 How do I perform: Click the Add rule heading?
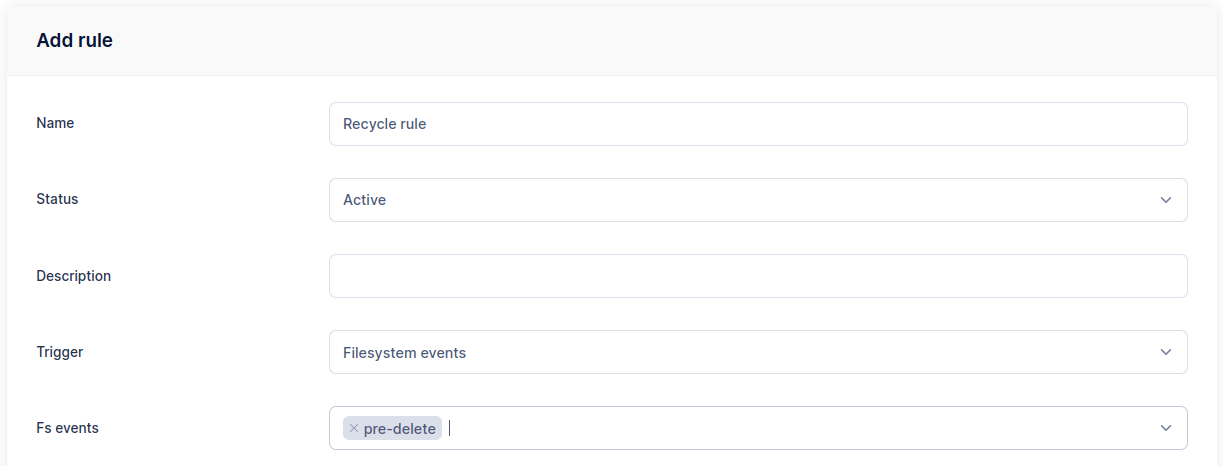click(74, 41)
